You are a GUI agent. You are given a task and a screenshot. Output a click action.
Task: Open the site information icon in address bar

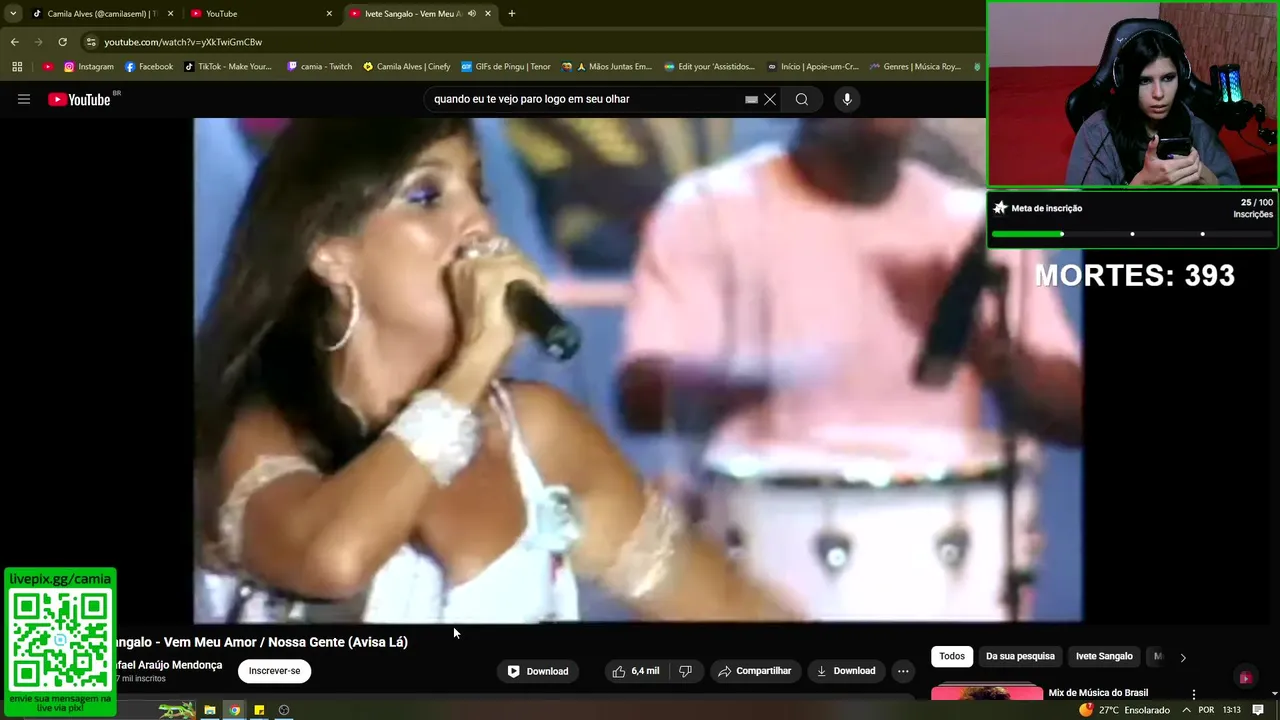[91, 42]
